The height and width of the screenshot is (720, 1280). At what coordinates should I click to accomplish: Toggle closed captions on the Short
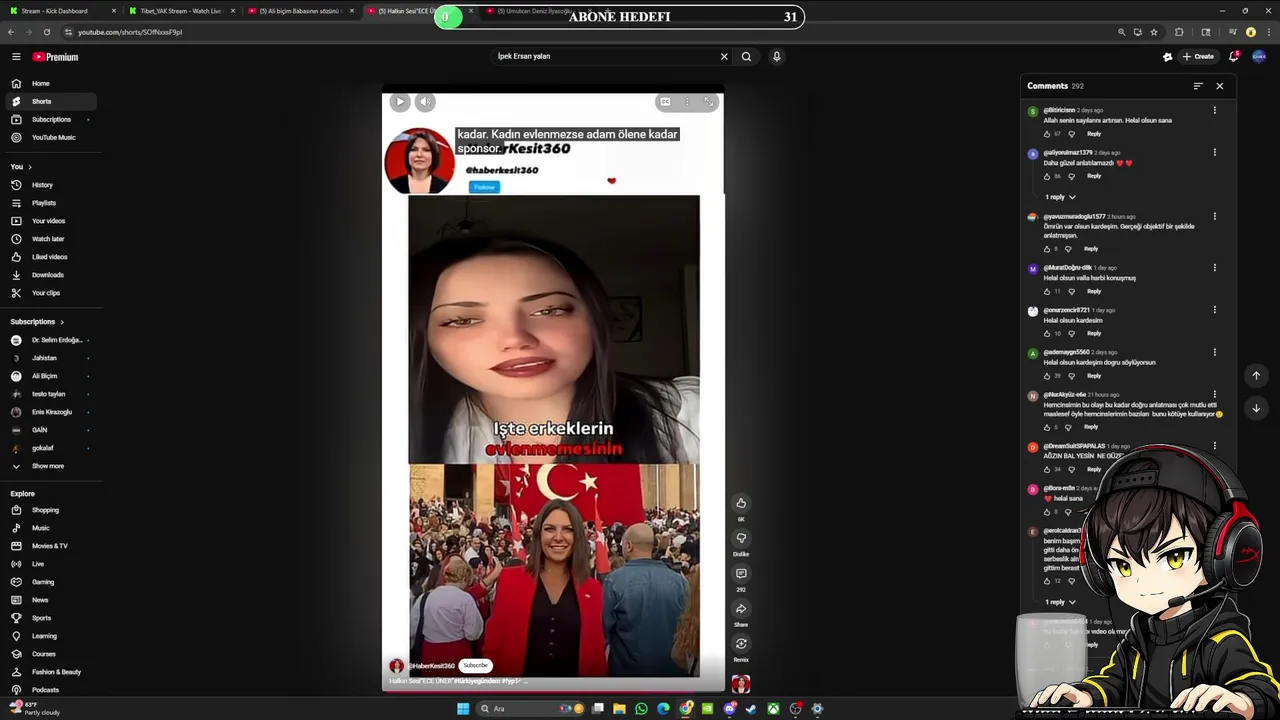[665, 101]
